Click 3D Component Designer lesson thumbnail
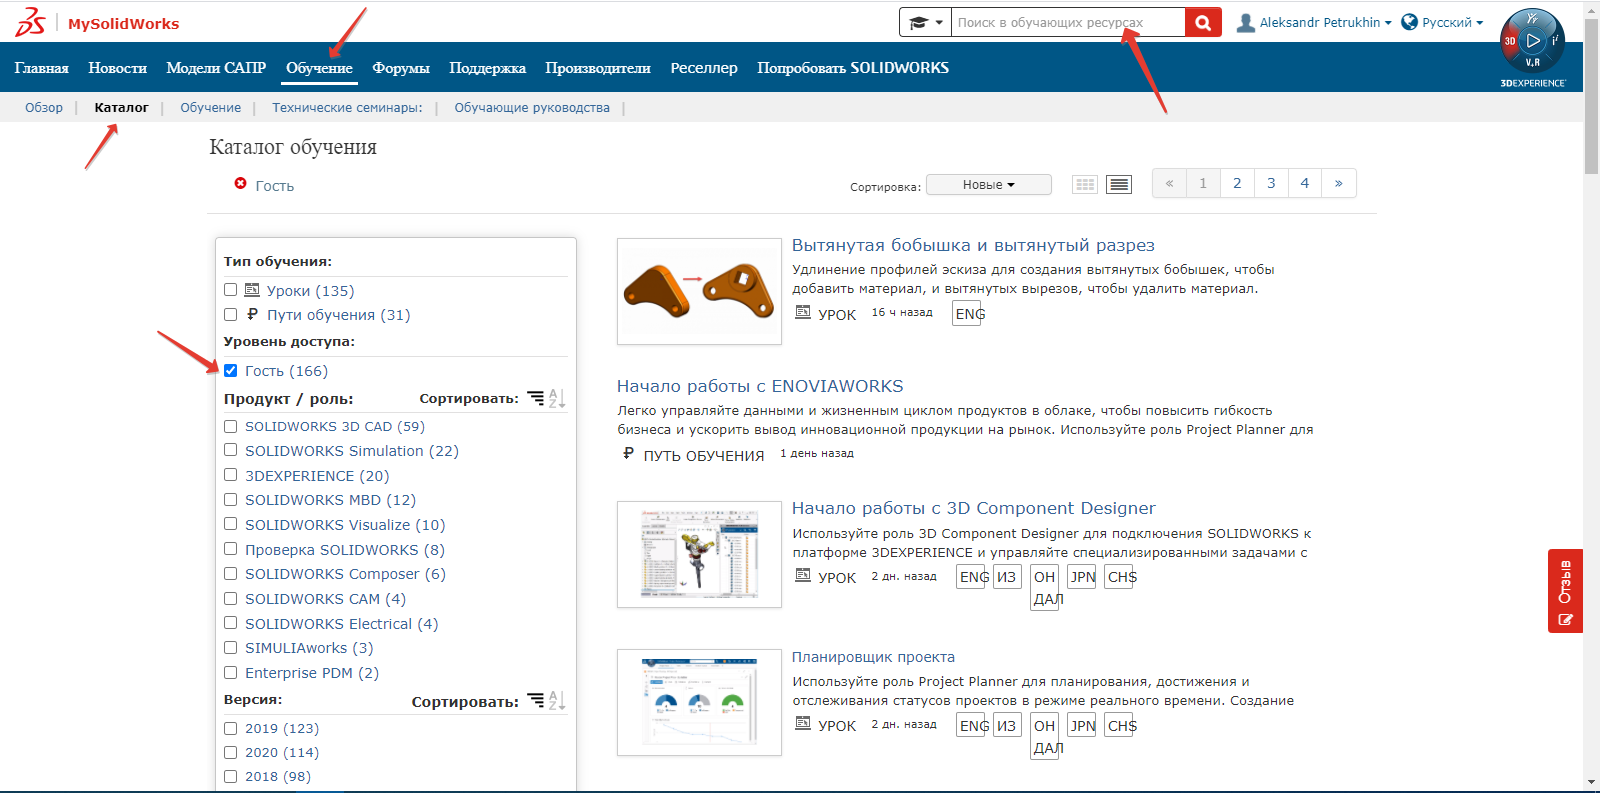This screenshot has height=793, width=1600. (699, 554)
